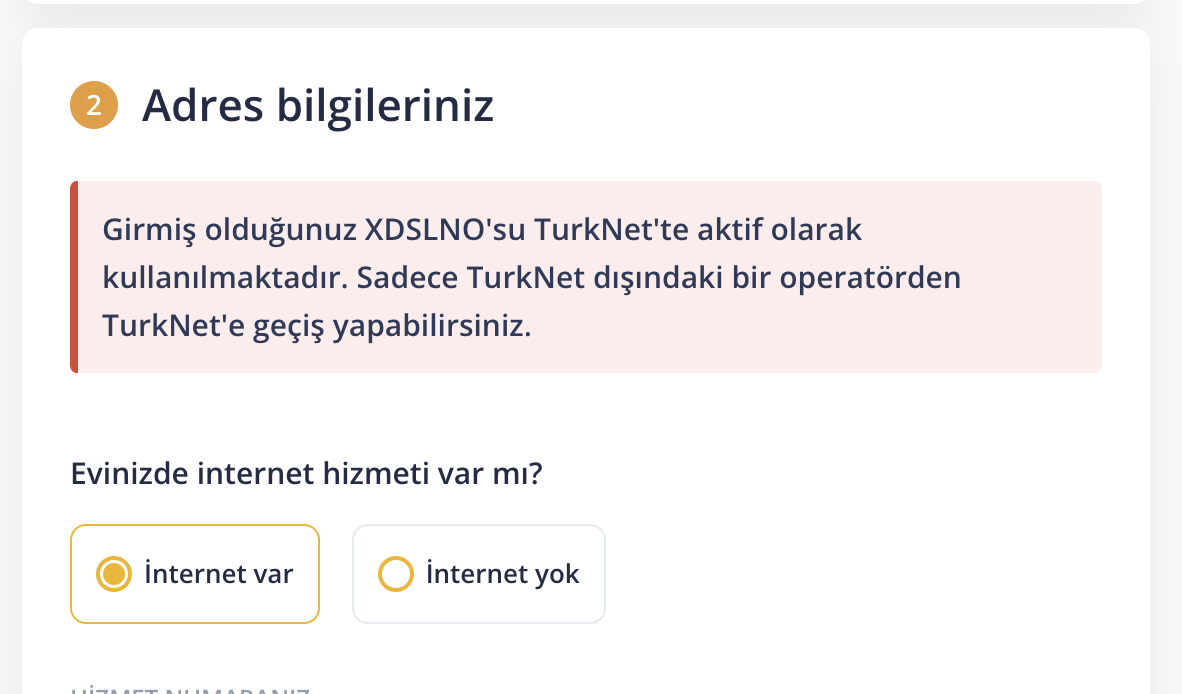Click the İnternet var label text
Screen dimensions: 1182x694
click(x=219, y=574)
